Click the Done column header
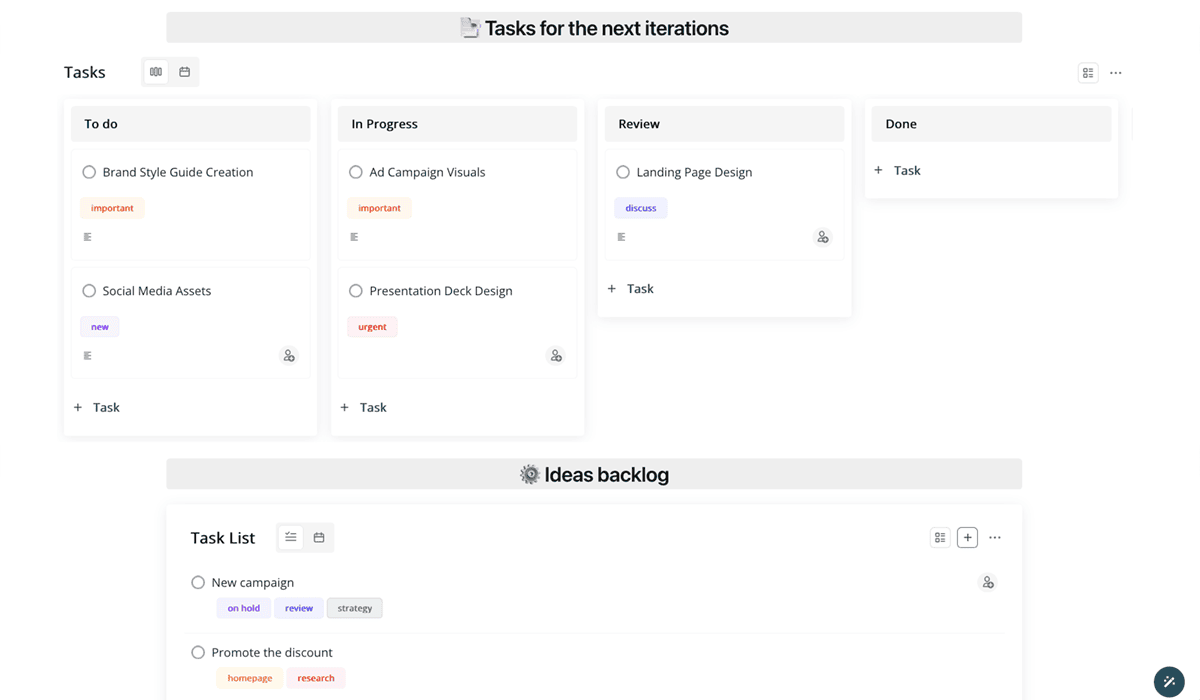 (x=991, y=124)
